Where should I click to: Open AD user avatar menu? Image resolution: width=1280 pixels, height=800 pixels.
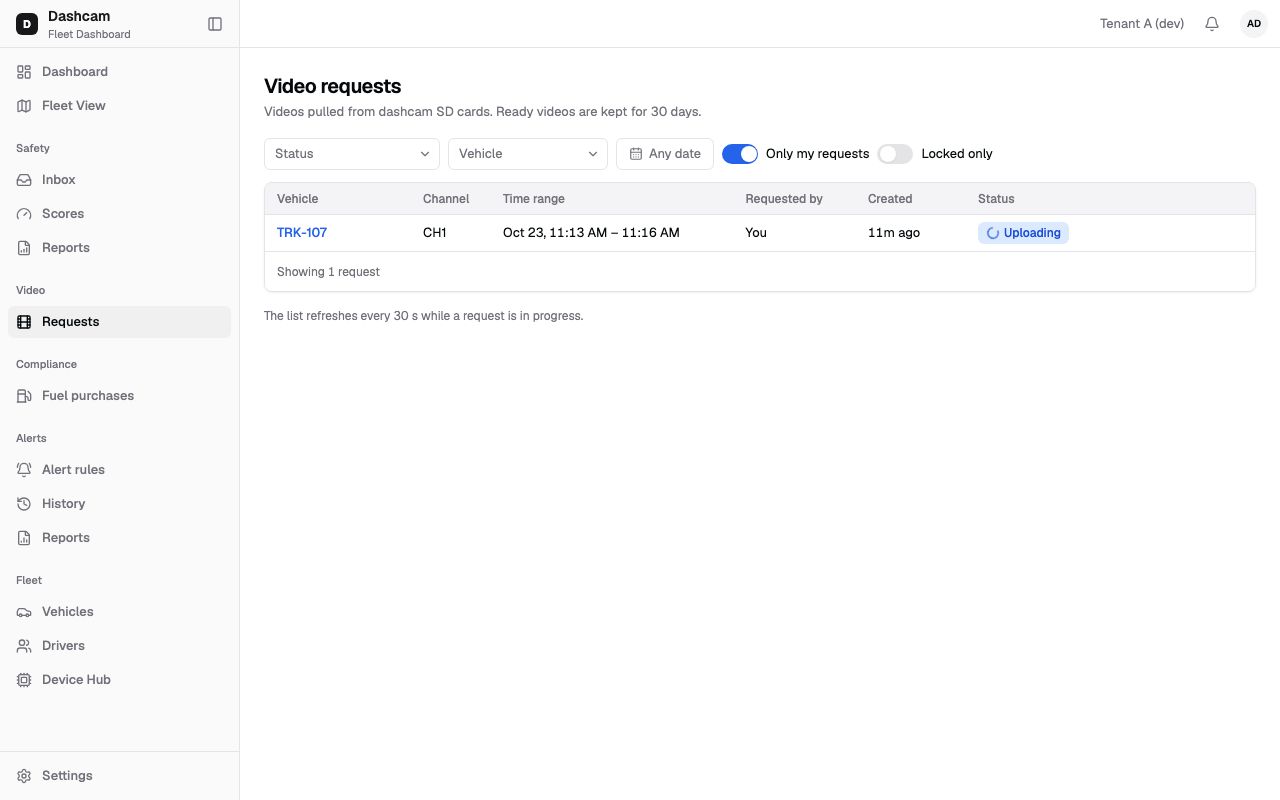click(x=1253, y=24)
